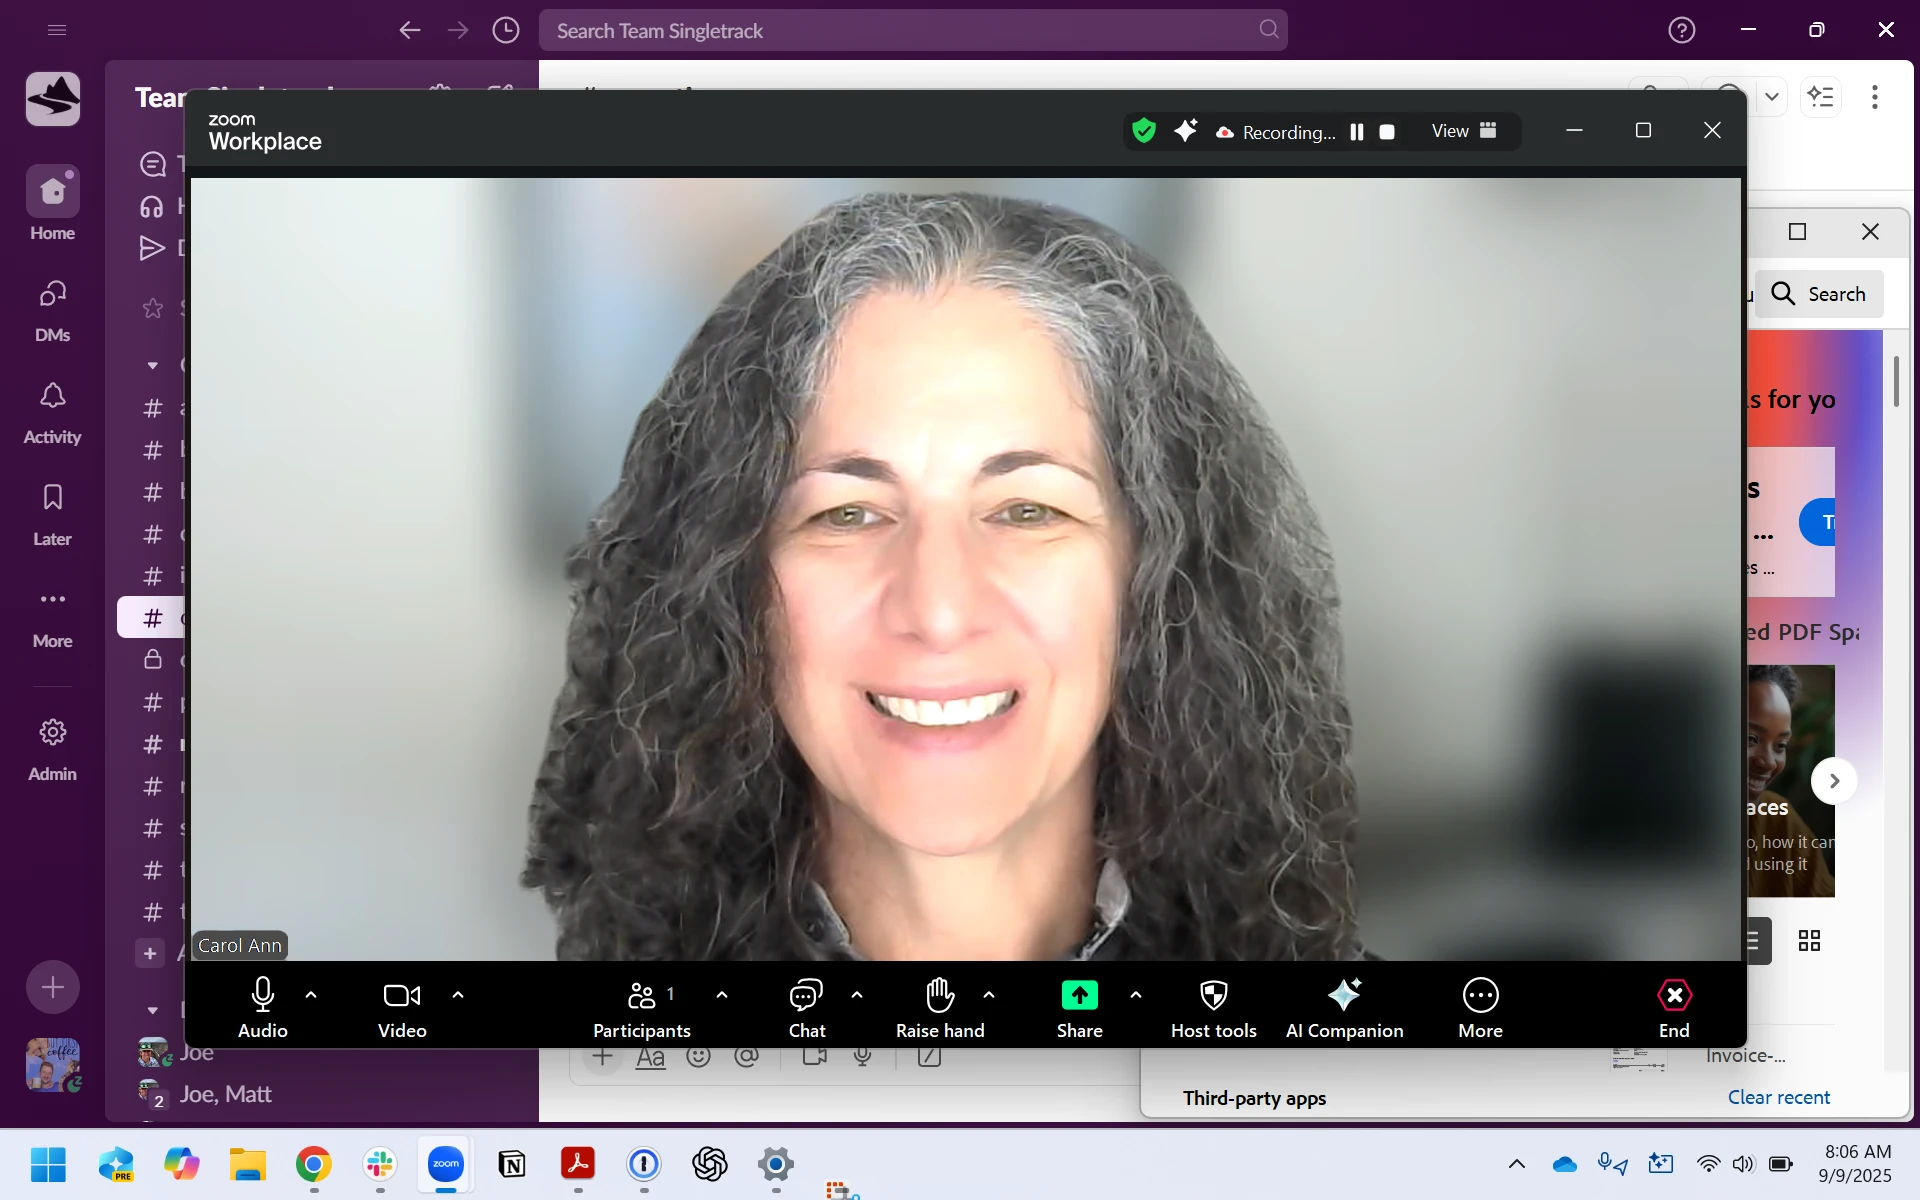
Task: Go to Slack Activity tab
Action: [x=52, y=412]
